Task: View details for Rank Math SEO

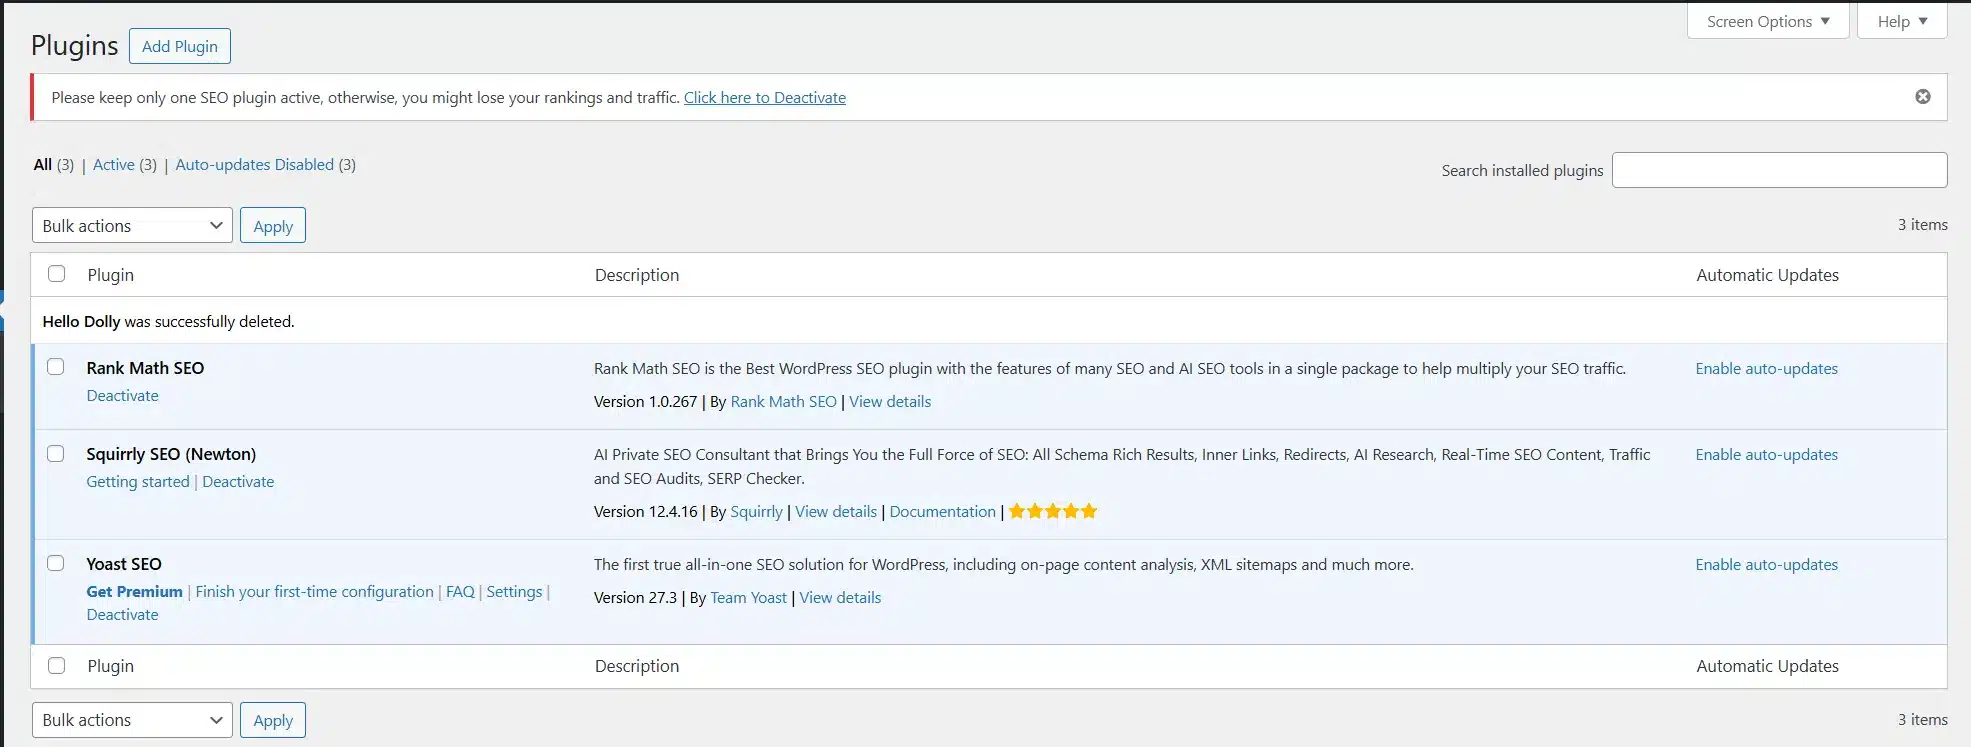Action: pyautogui.click(x=890, y=401)
